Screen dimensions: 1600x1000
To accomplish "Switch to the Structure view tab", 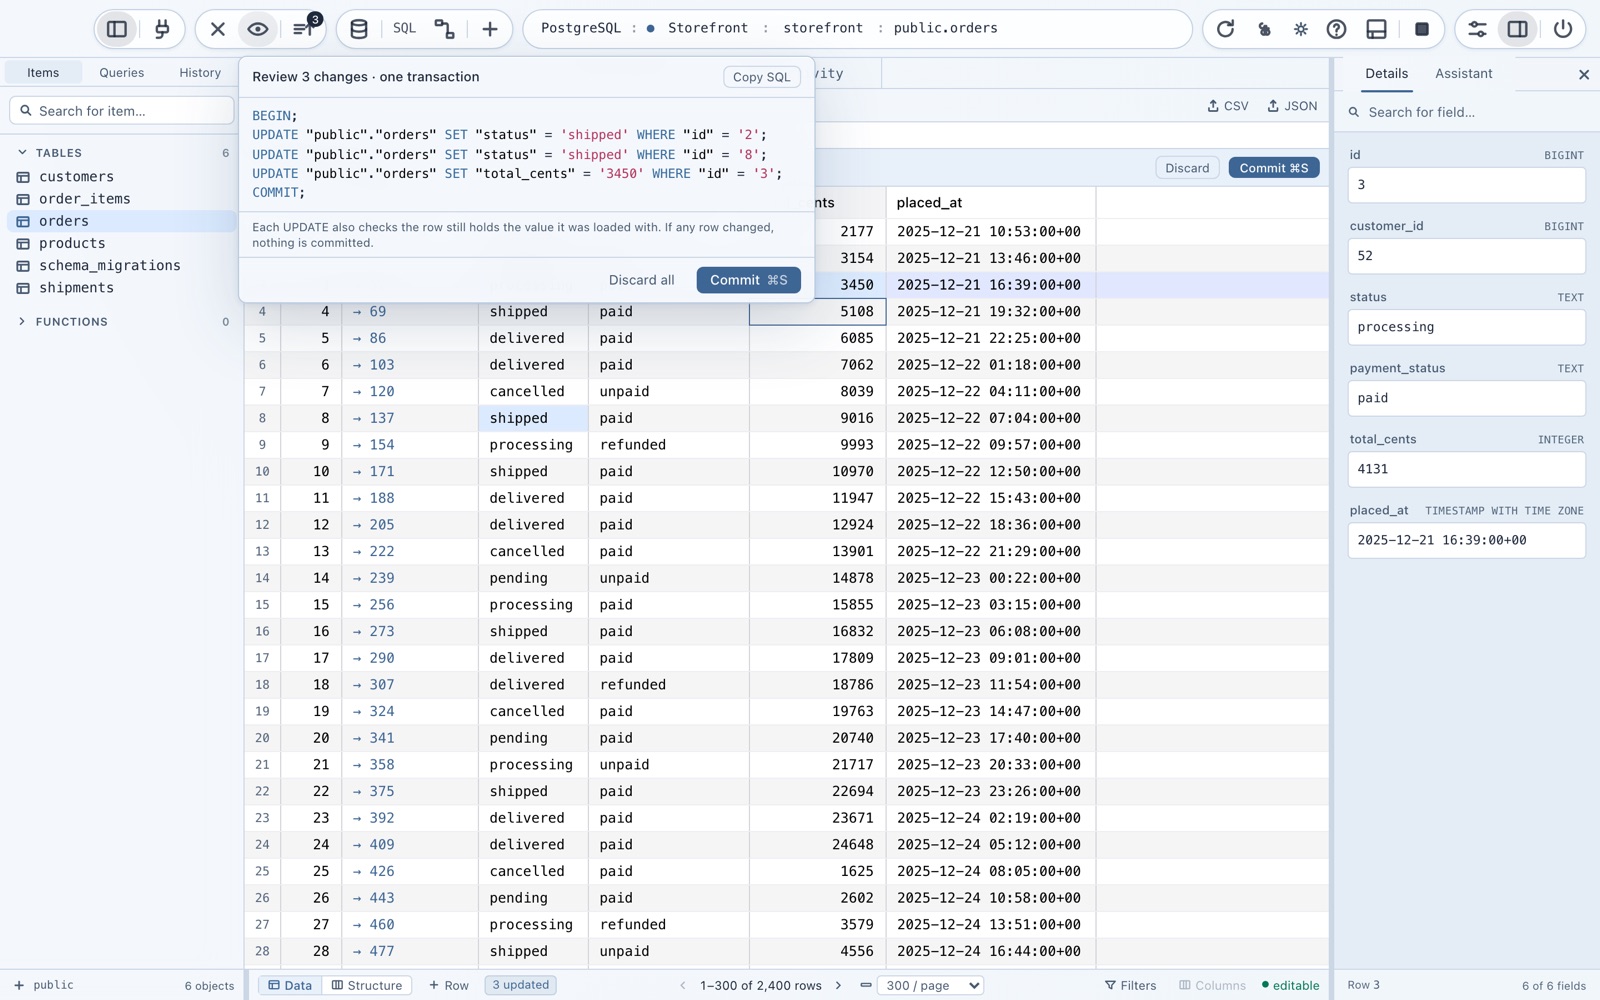I will click(367, 985).
